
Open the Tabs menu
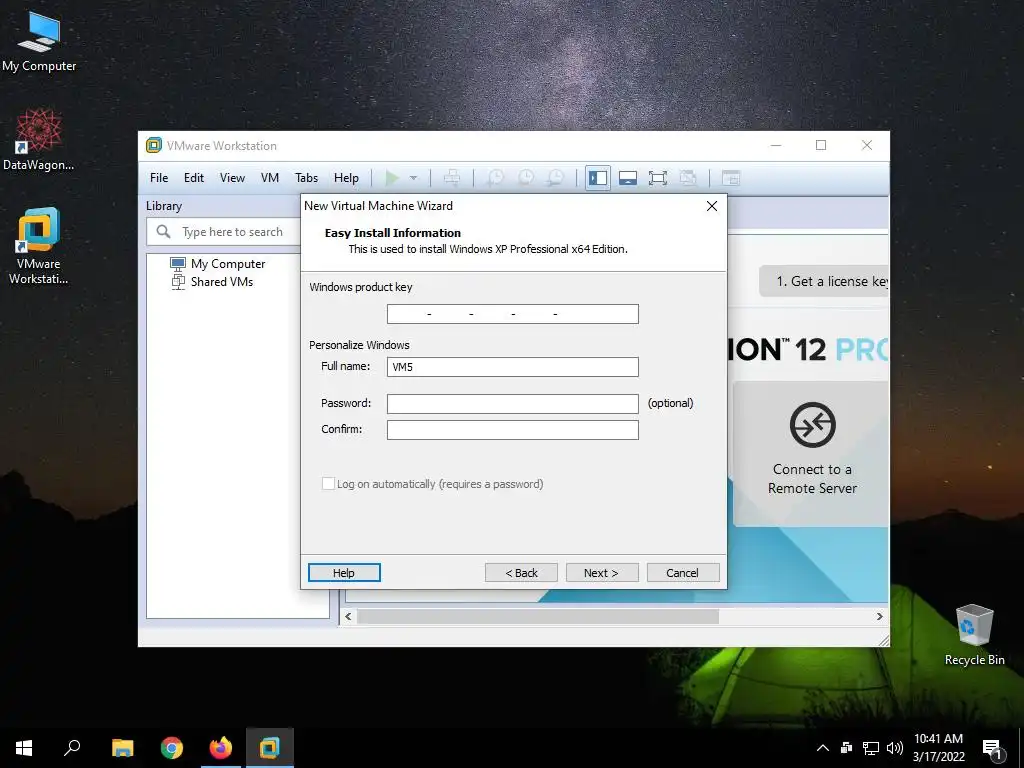point(306,178)
